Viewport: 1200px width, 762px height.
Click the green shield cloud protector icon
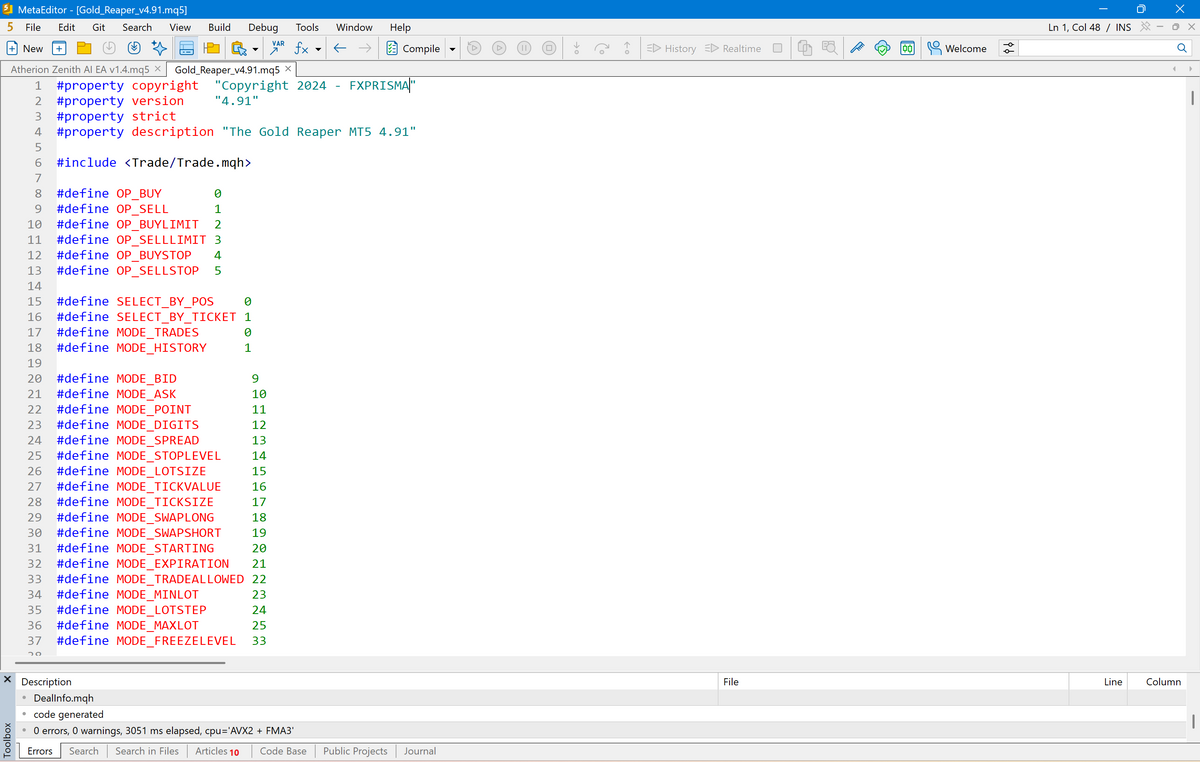882,48
